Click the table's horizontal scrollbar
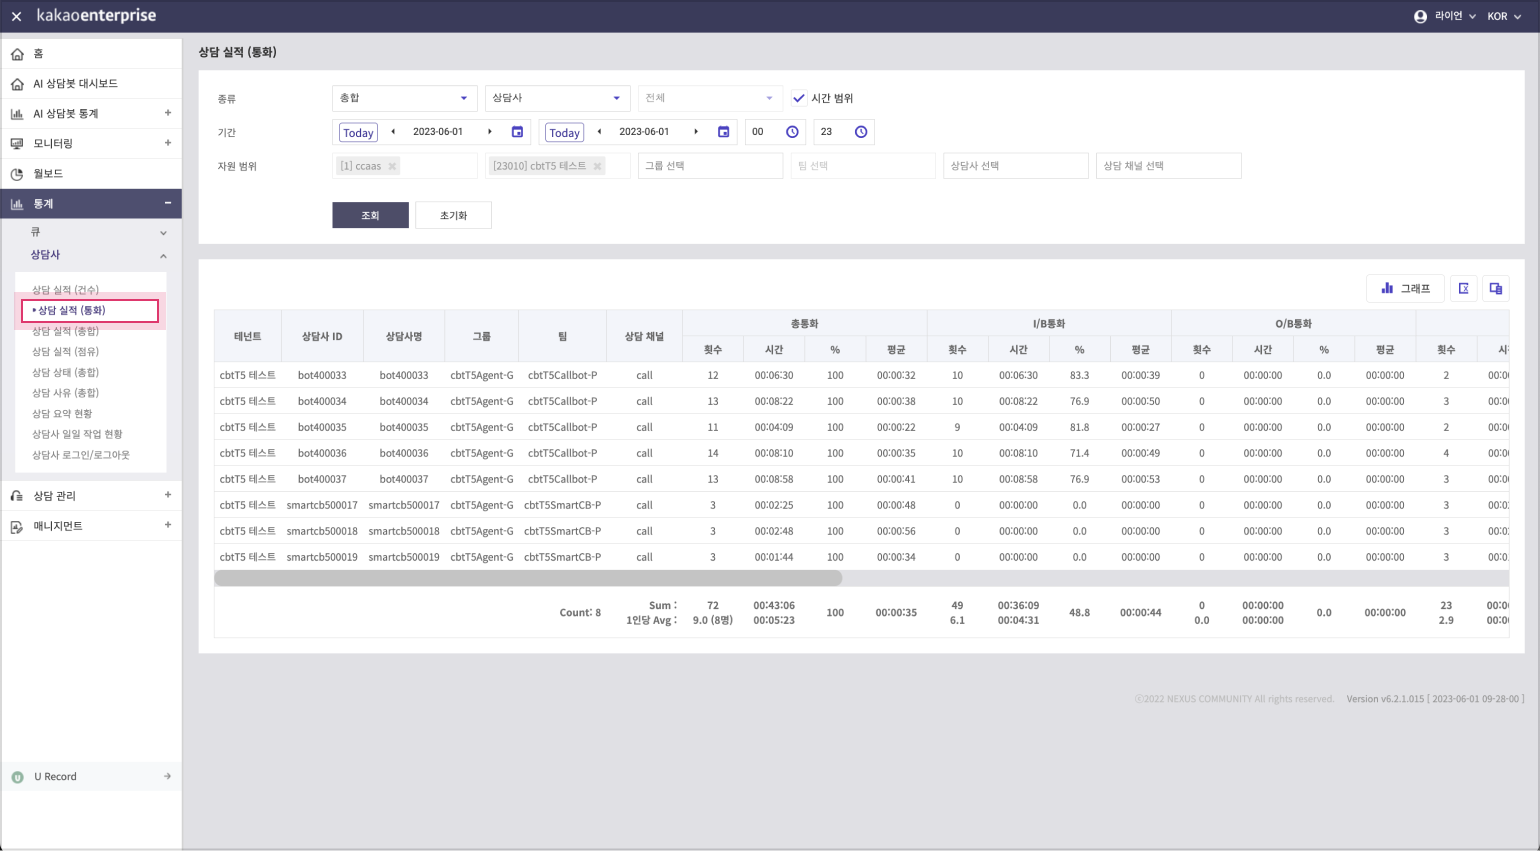The width and height of the screenshot is (1540, 851). pos(528,578)
